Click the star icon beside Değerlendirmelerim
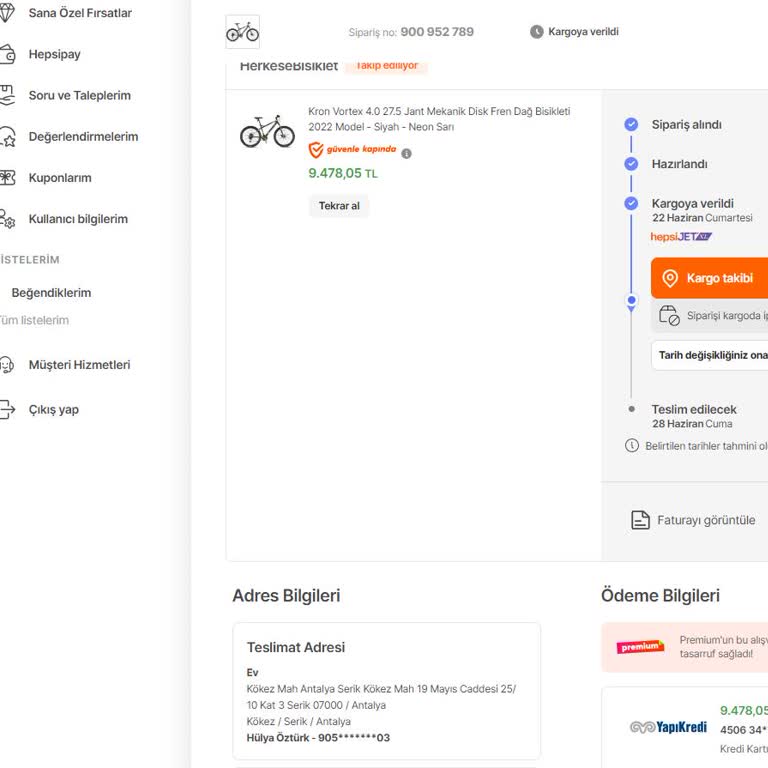 pos(7,136)
